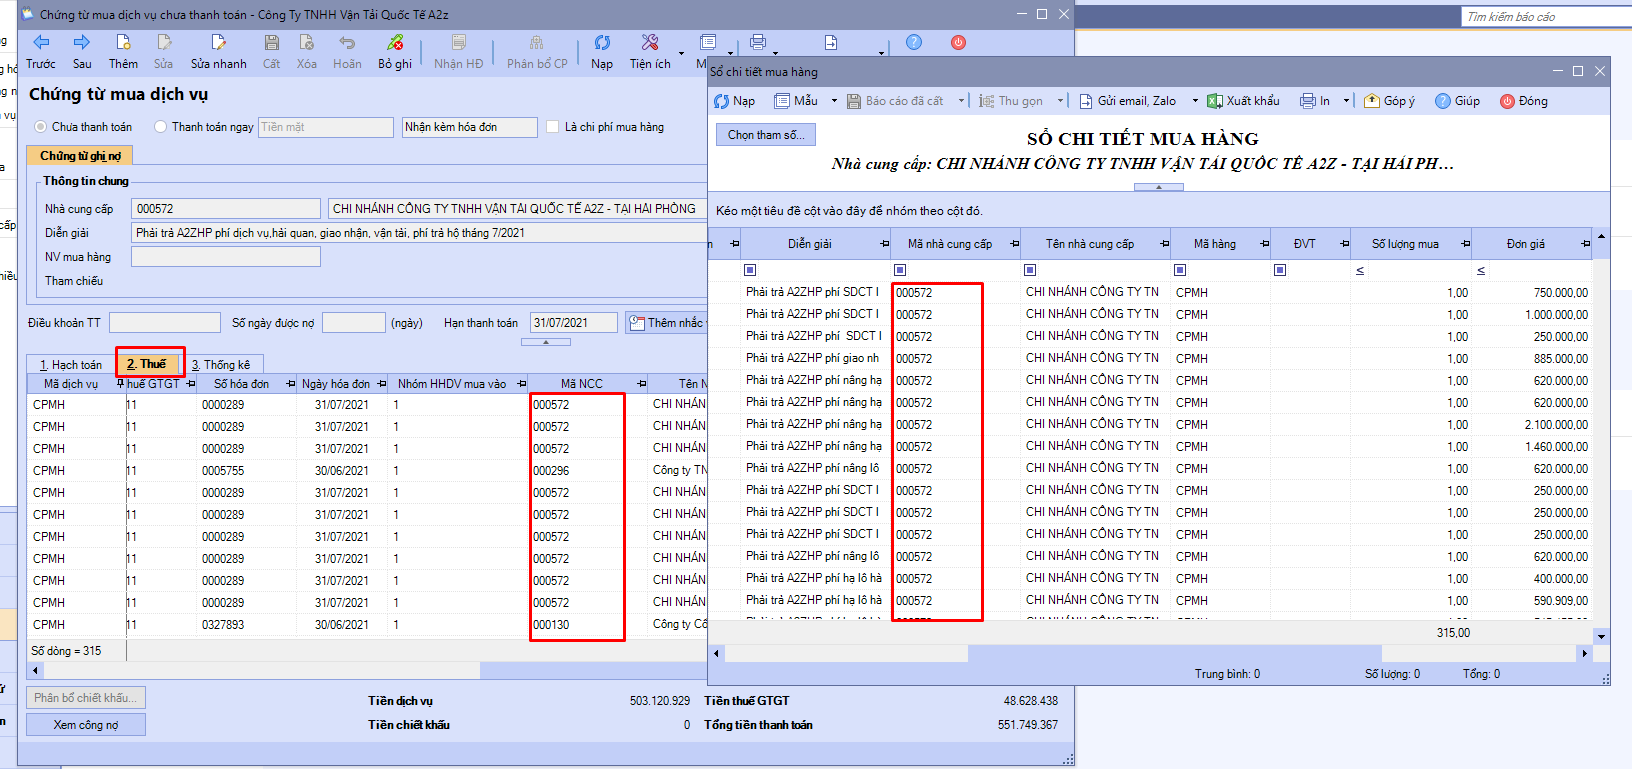Open the Gửi email, Zalo dropdown arrow
Viewport: 1632px width, 769px height.
[x=1194, y=101]
